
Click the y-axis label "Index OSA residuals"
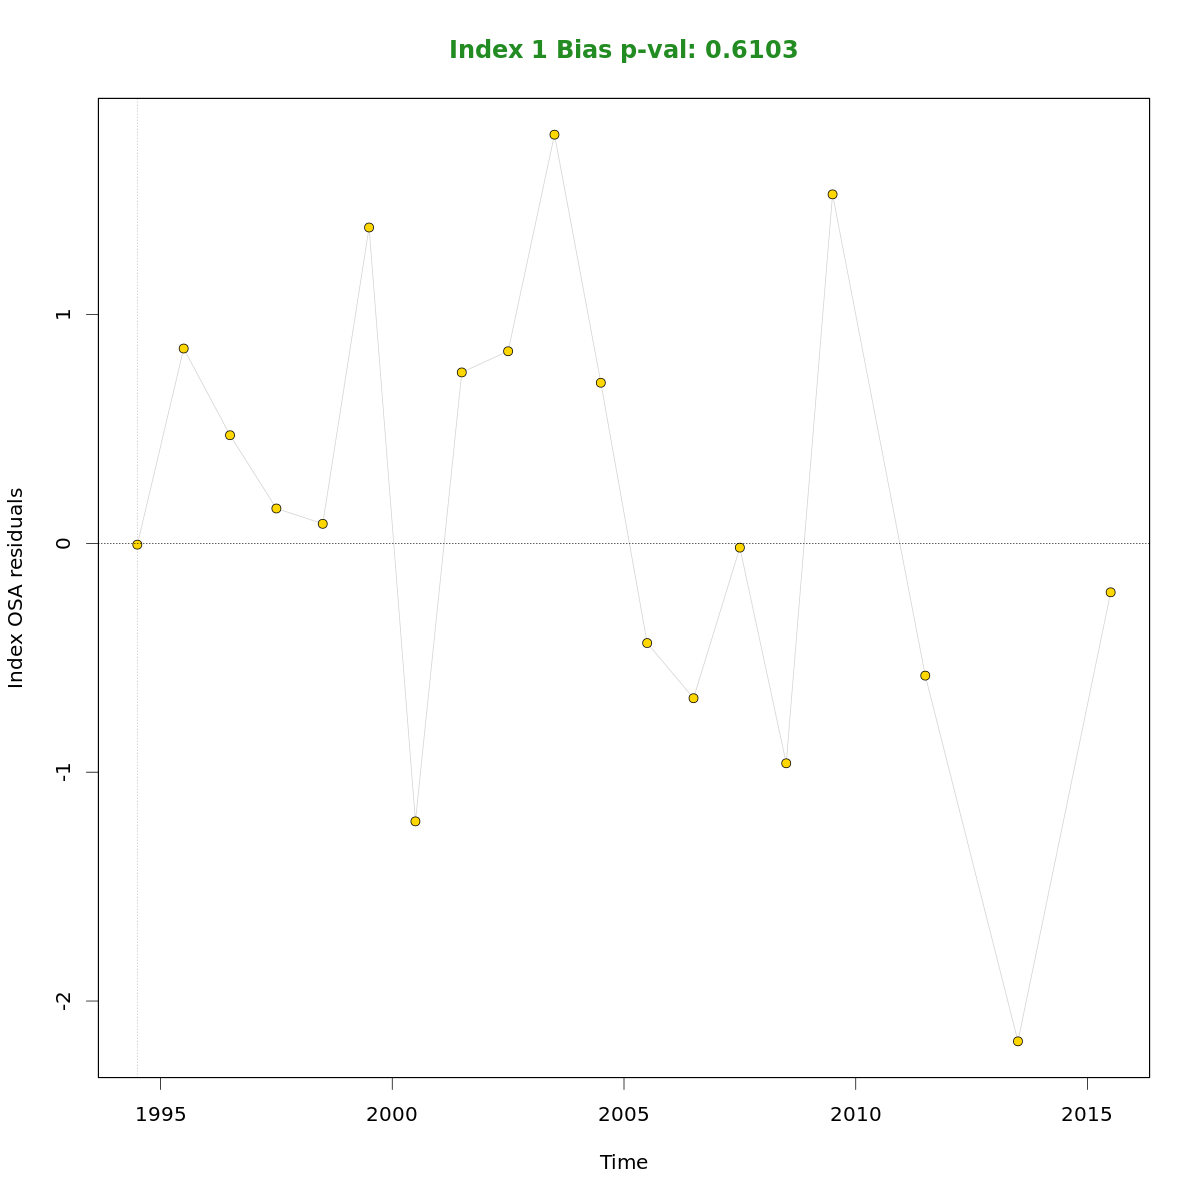(16, 588)
